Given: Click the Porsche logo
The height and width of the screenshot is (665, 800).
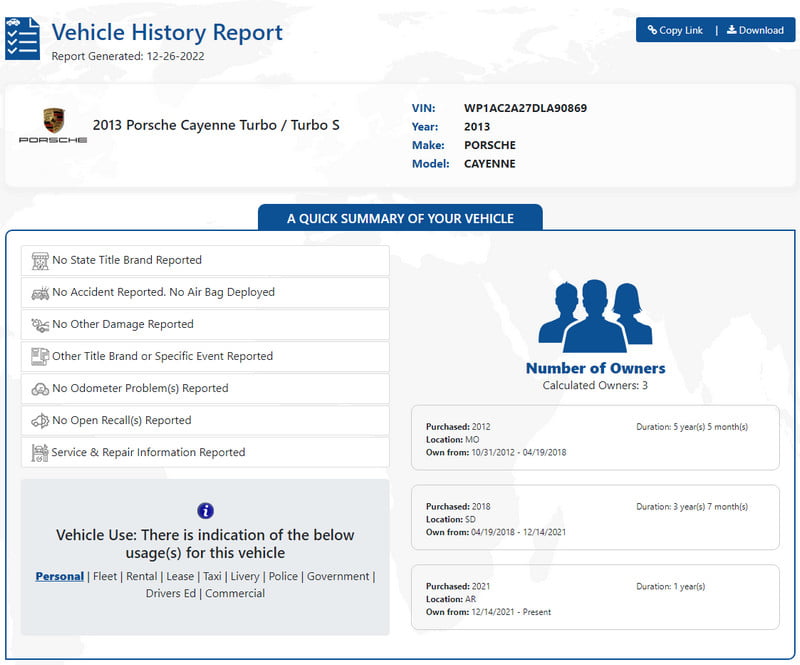Looking at the screenshot, I should pyautogui.click(x=53, y=126).
